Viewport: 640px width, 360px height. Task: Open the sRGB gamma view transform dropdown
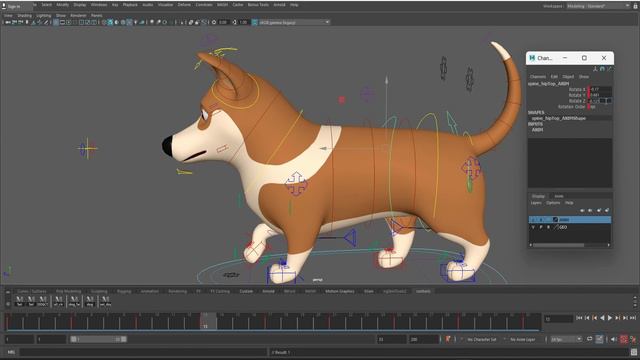pos(294,22)
